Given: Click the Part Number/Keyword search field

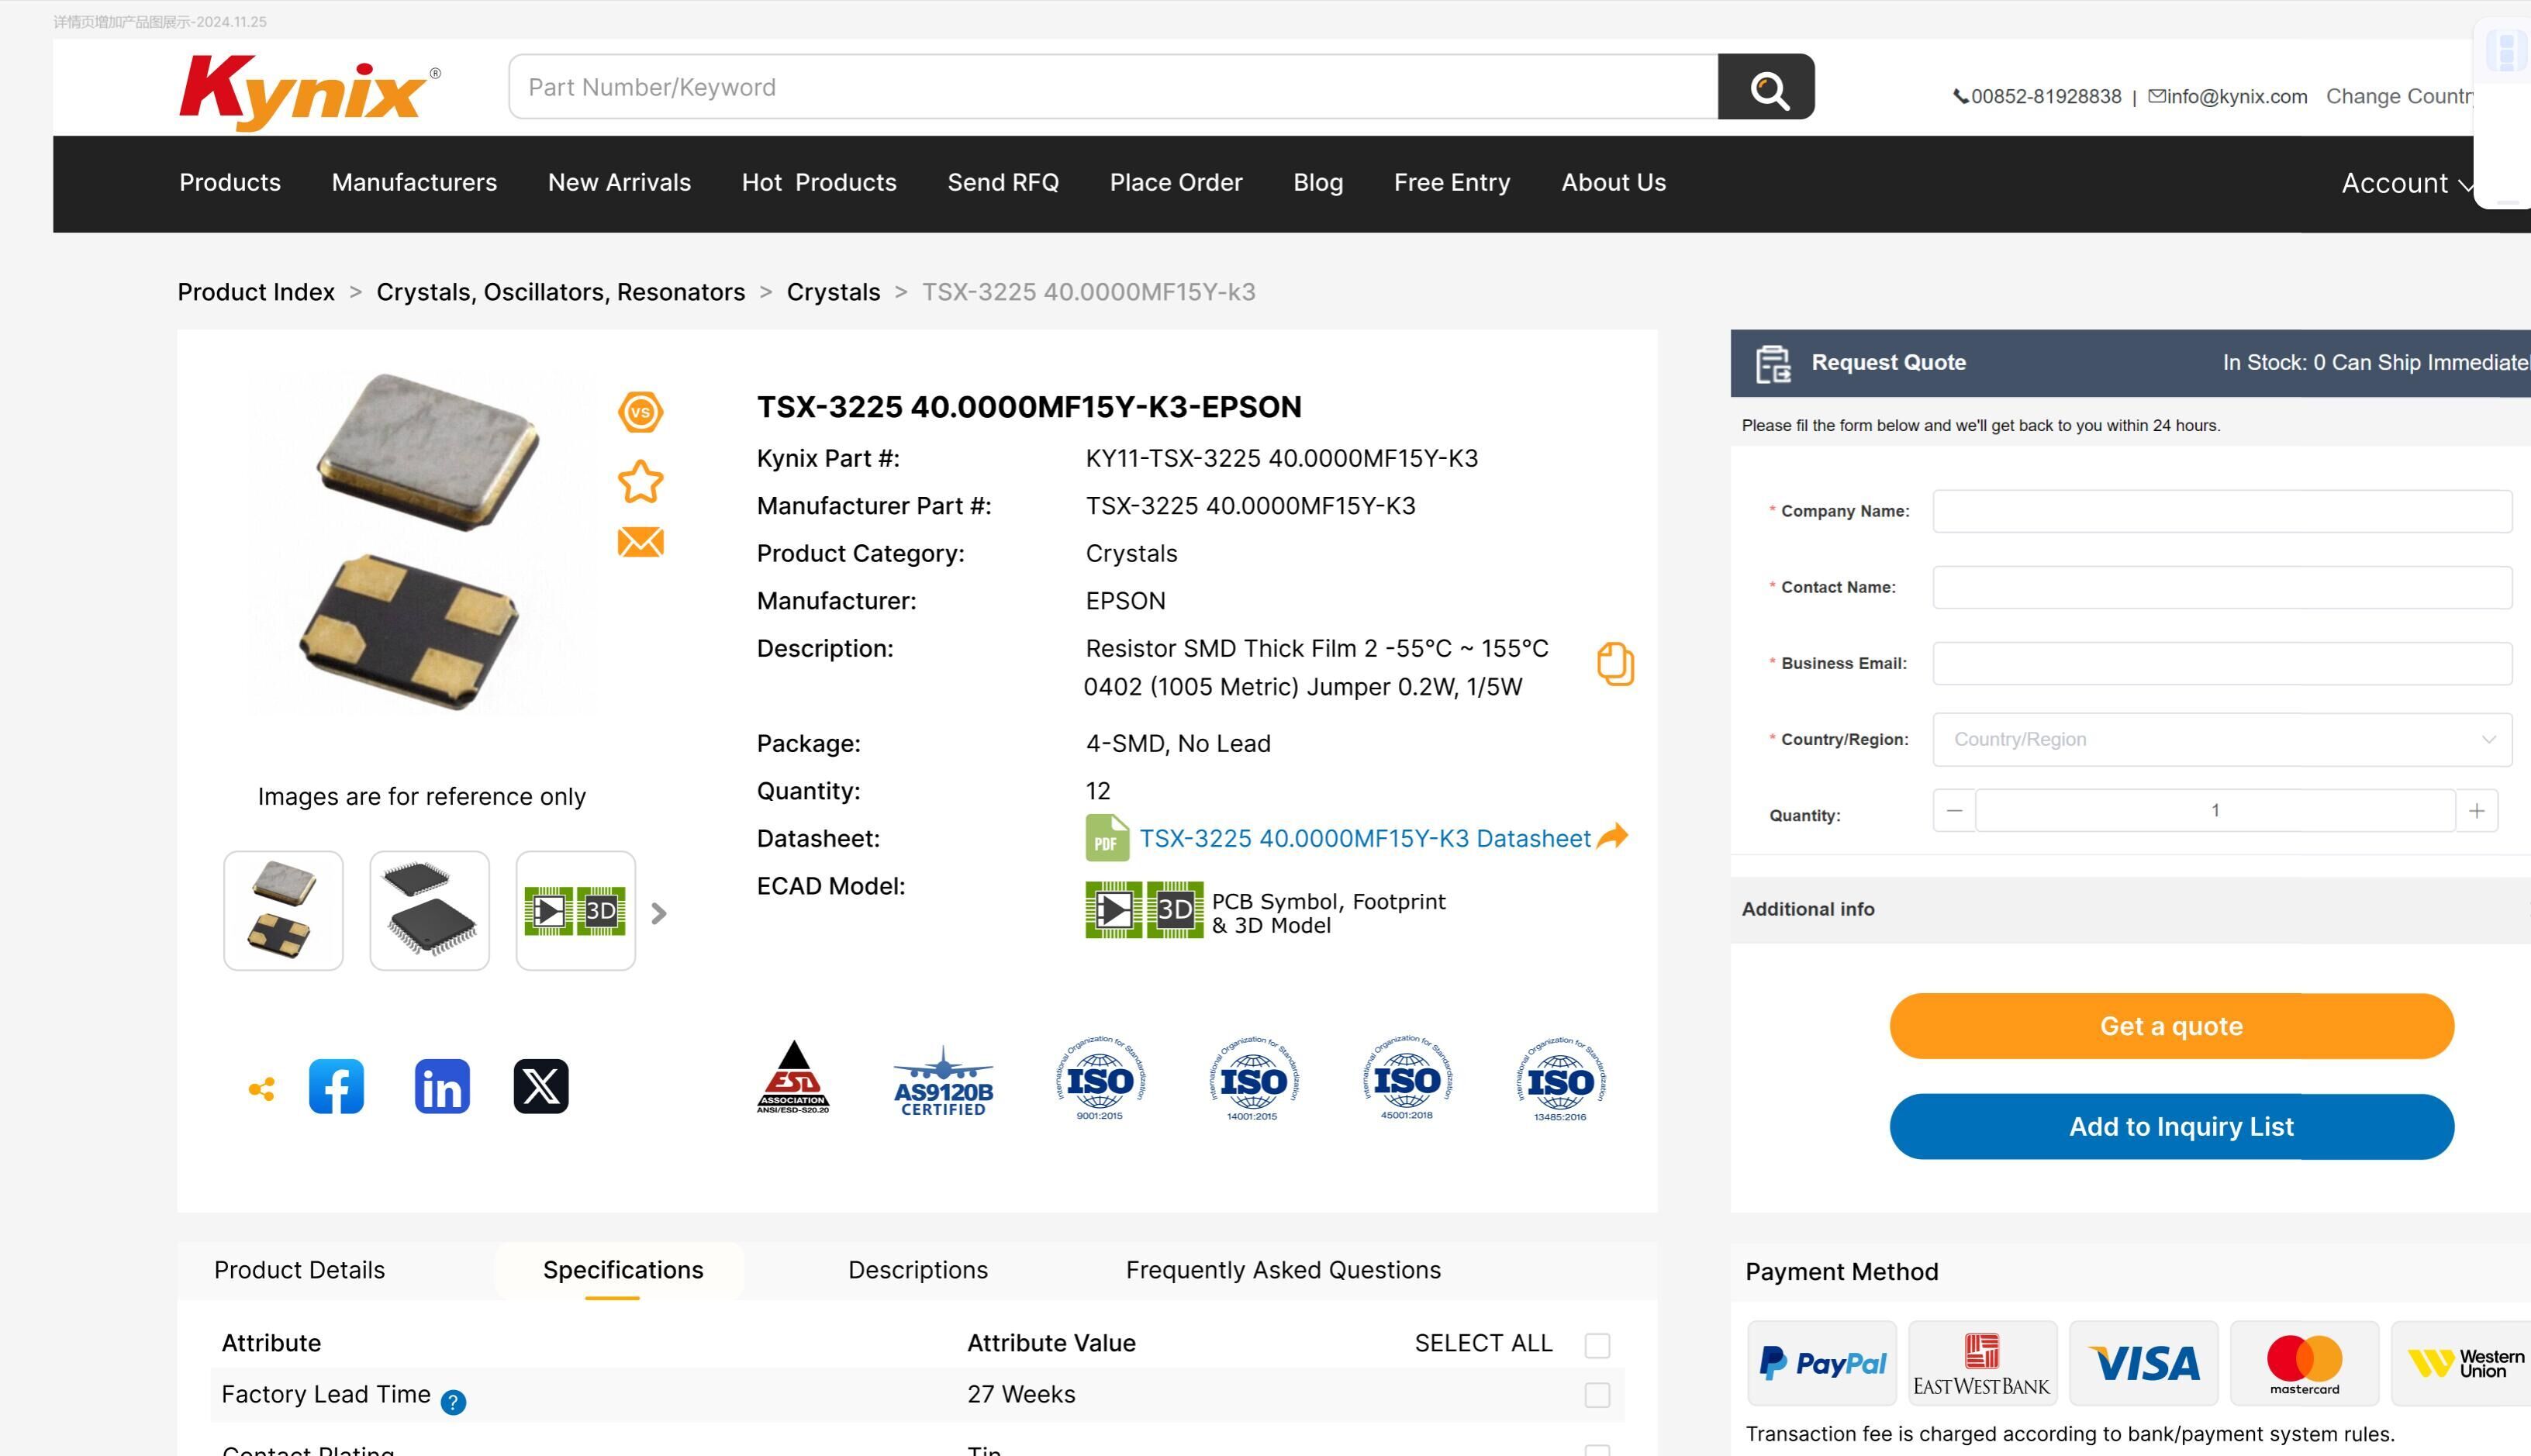Looking at the screenshot, I should tap(1113, 87).
